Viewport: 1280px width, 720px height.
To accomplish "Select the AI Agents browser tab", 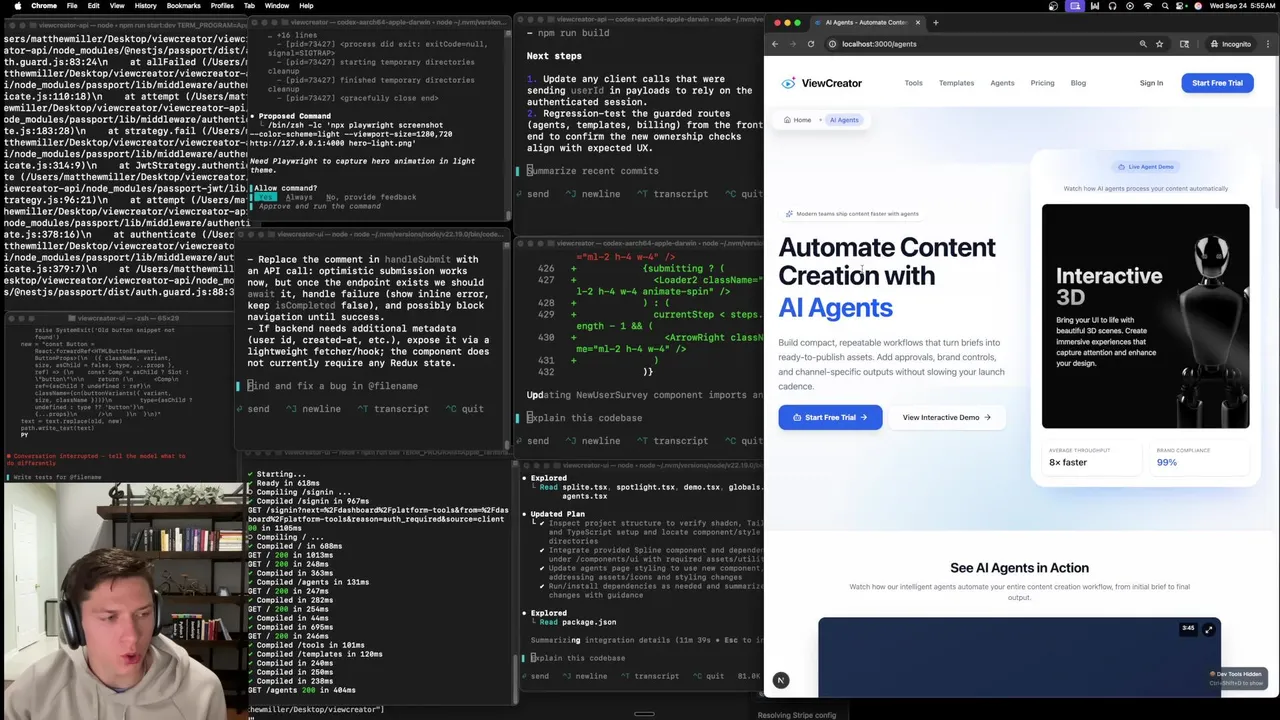I will (x=866, y=22).
